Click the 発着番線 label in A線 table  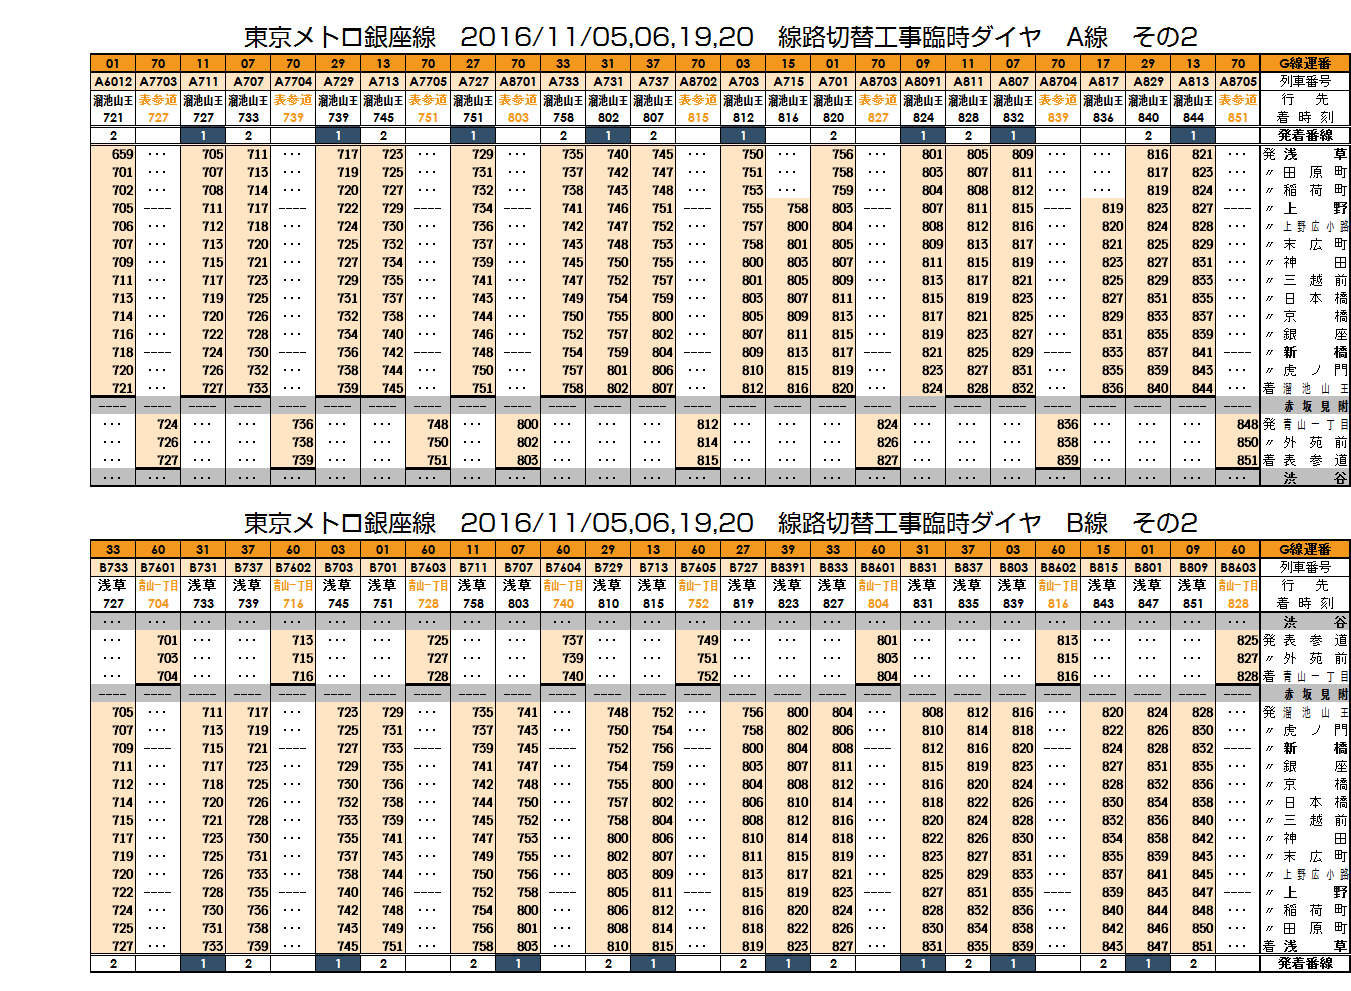(1305, 135)
